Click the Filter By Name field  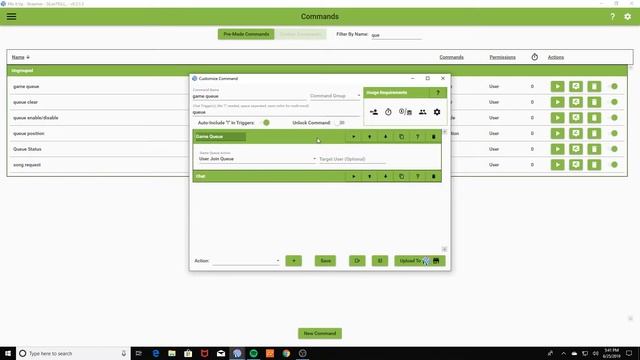click(x=396, y=35)
